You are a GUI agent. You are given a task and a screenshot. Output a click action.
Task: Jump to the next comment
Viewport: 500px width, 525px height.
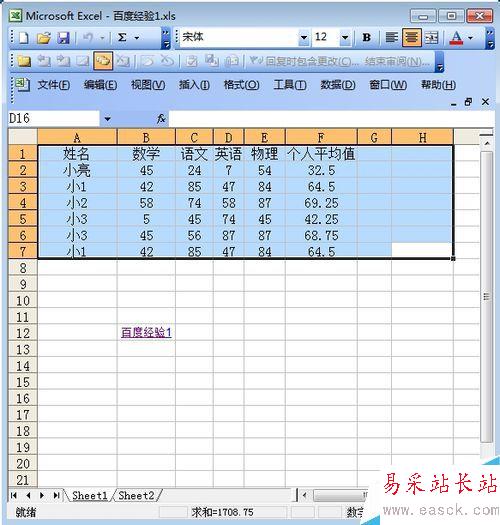[63, 61]
